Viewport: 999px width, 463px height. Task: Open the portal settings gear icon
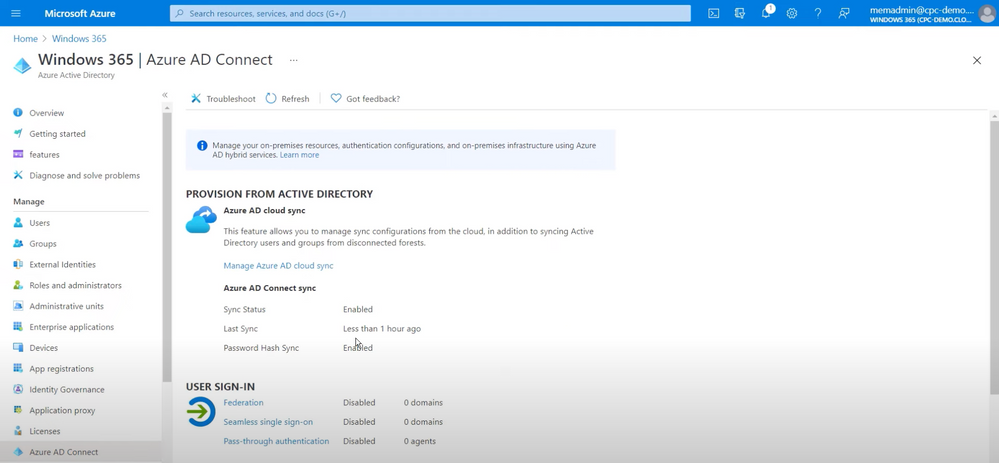(792, 14)
